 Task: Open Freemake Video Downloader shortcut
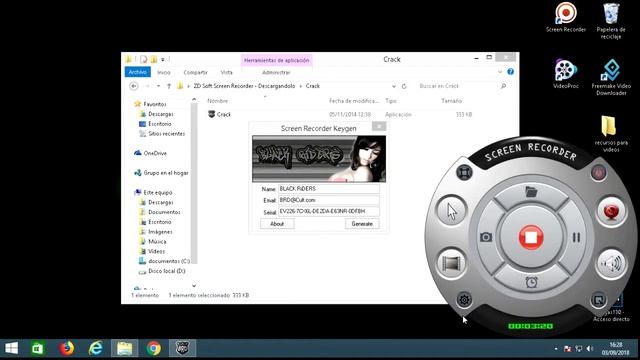[611, 77]
